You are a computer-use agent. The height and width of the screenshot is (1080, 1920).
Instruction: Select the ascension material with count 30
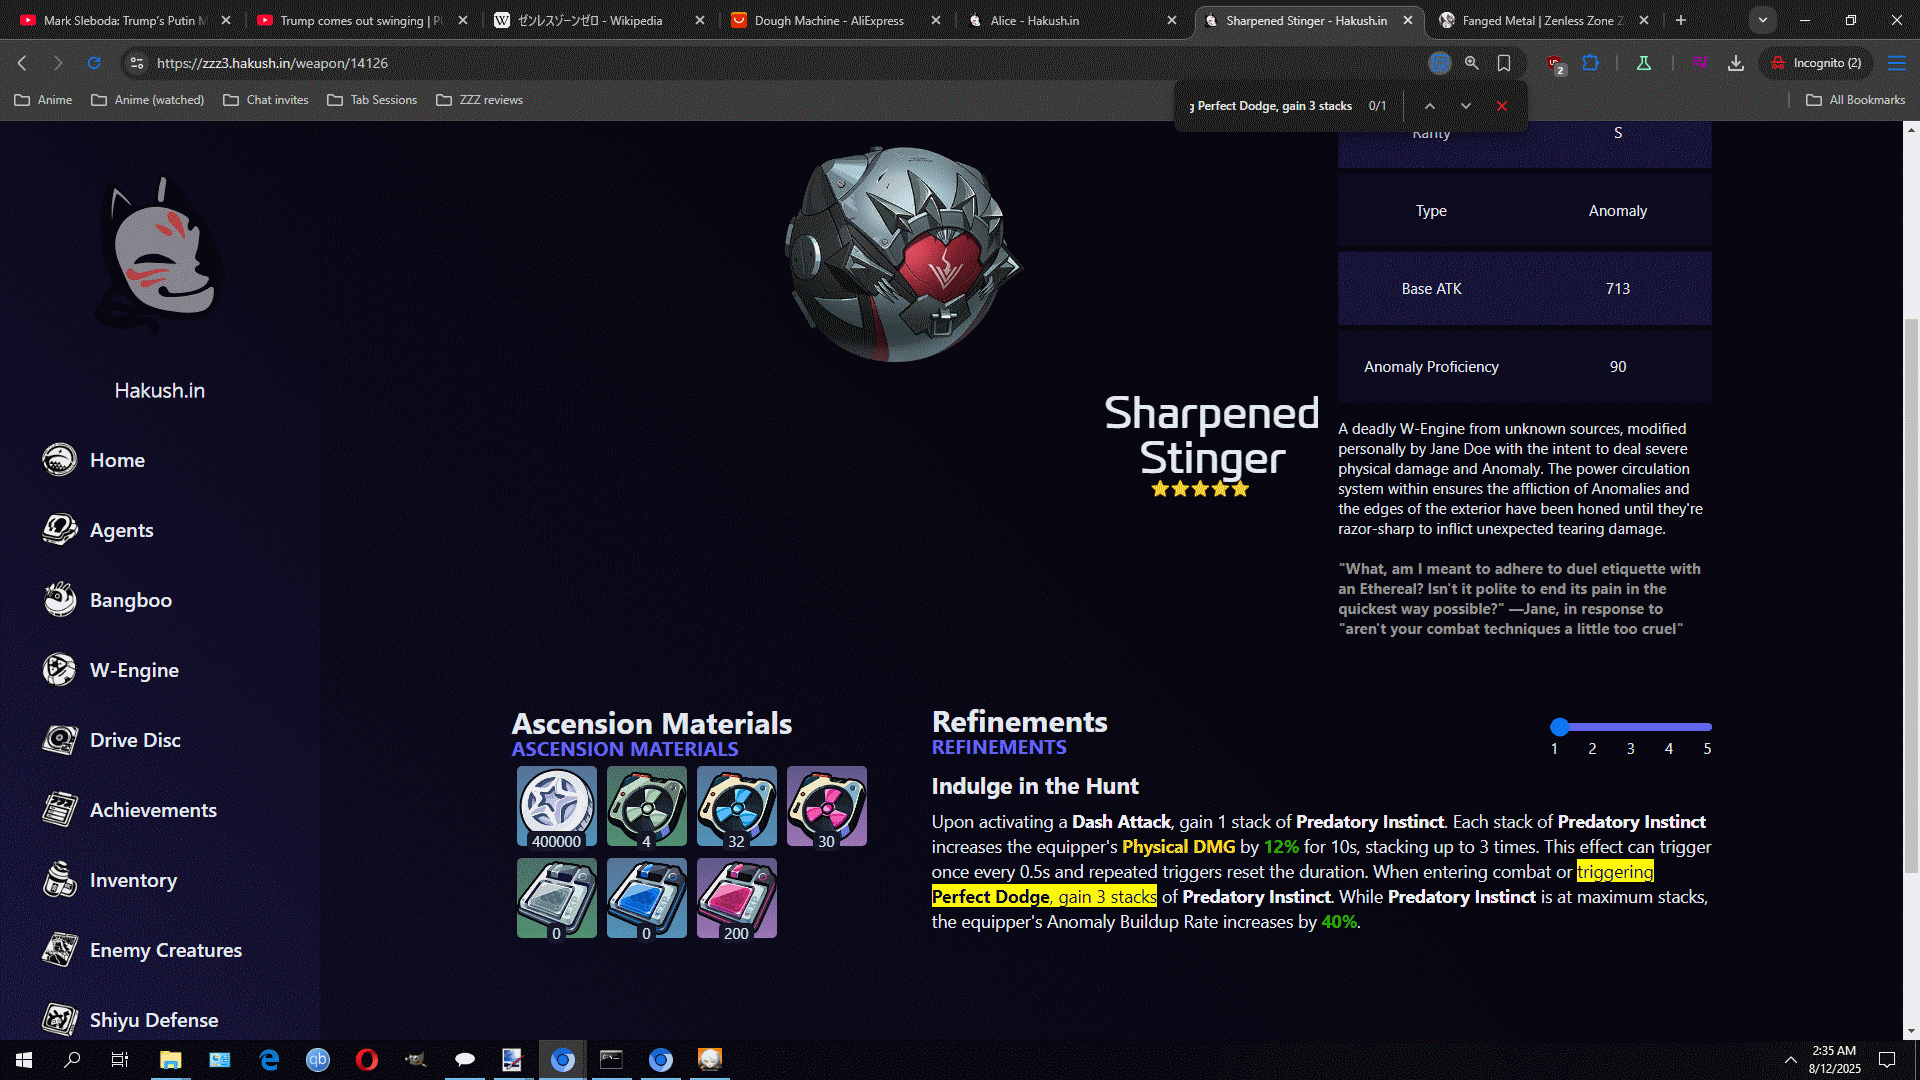coord(827,807)
